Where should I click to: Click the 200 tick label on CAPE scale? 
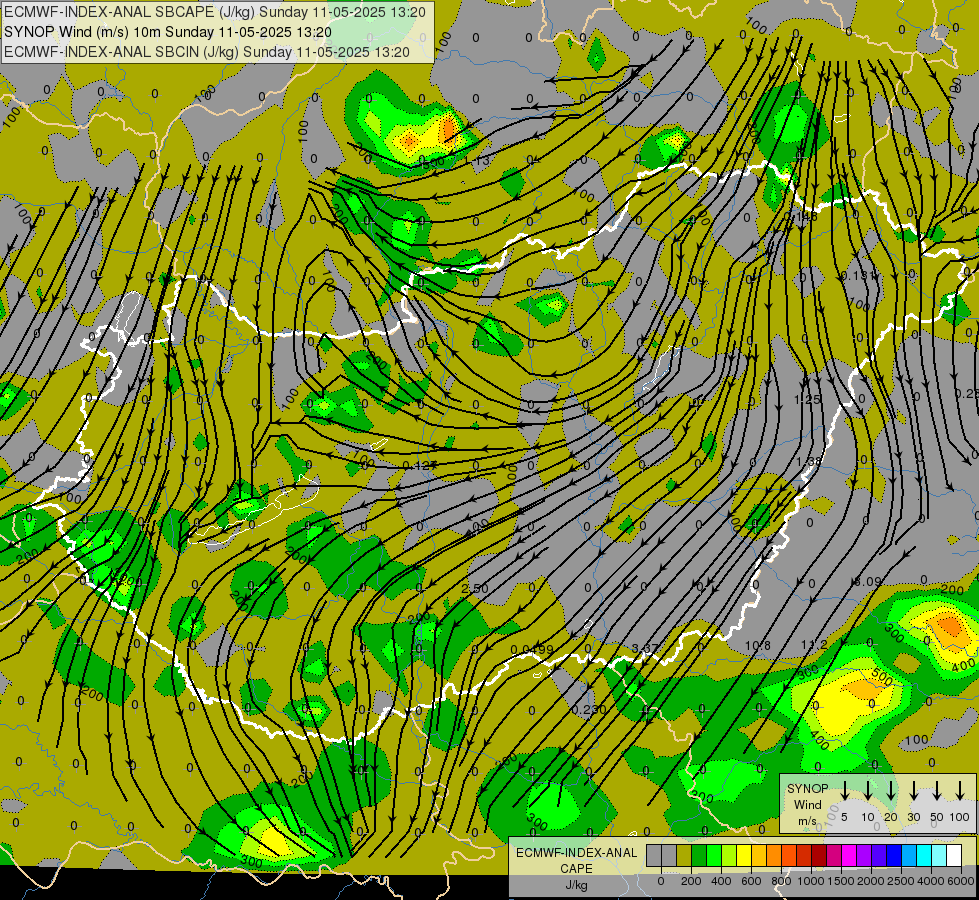click(691, 881)
